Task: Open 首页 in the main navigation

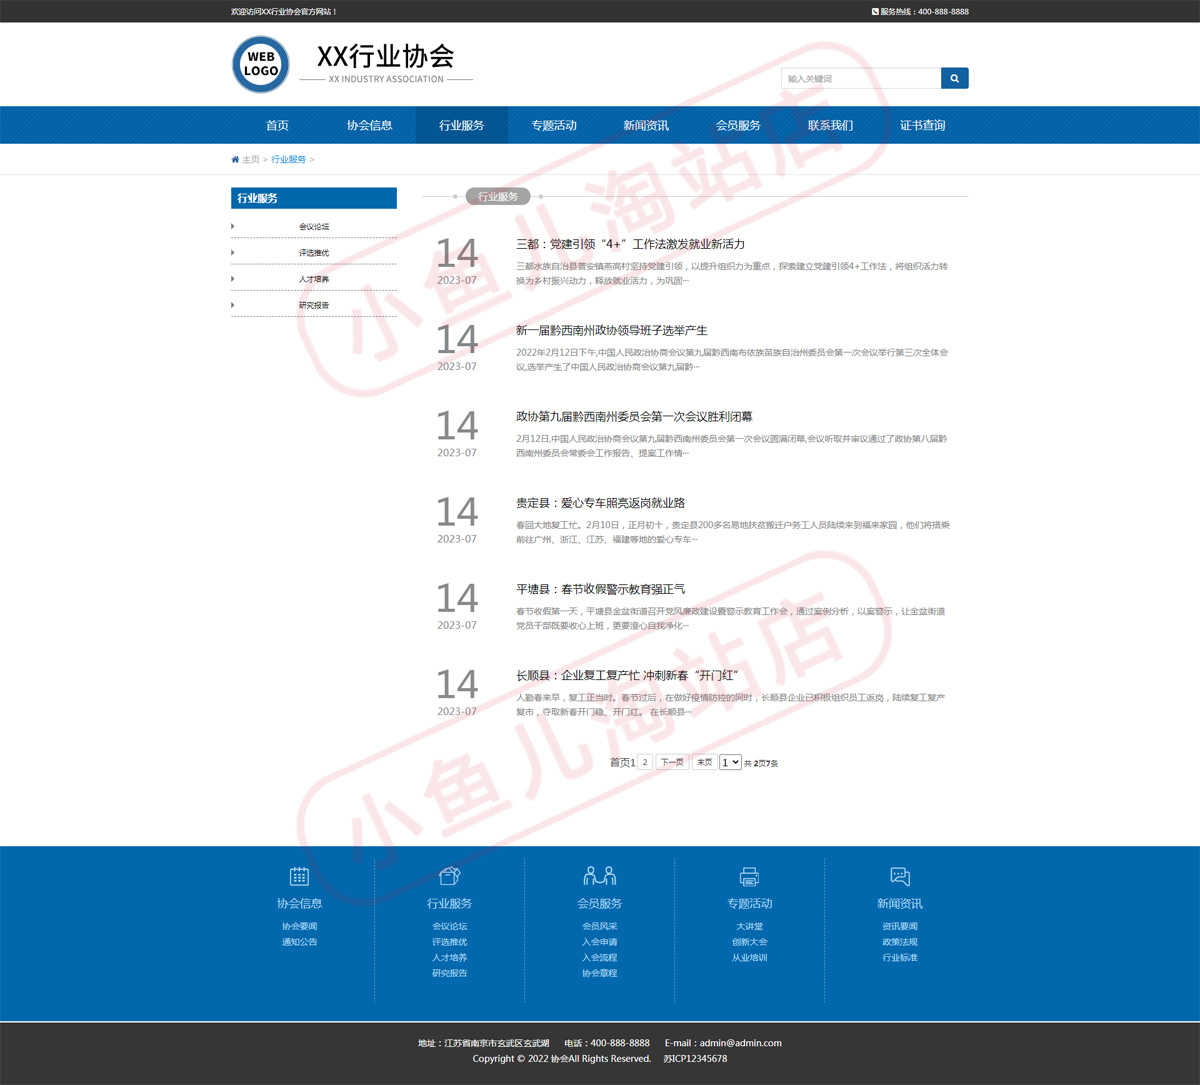Action: pos(277,125)
